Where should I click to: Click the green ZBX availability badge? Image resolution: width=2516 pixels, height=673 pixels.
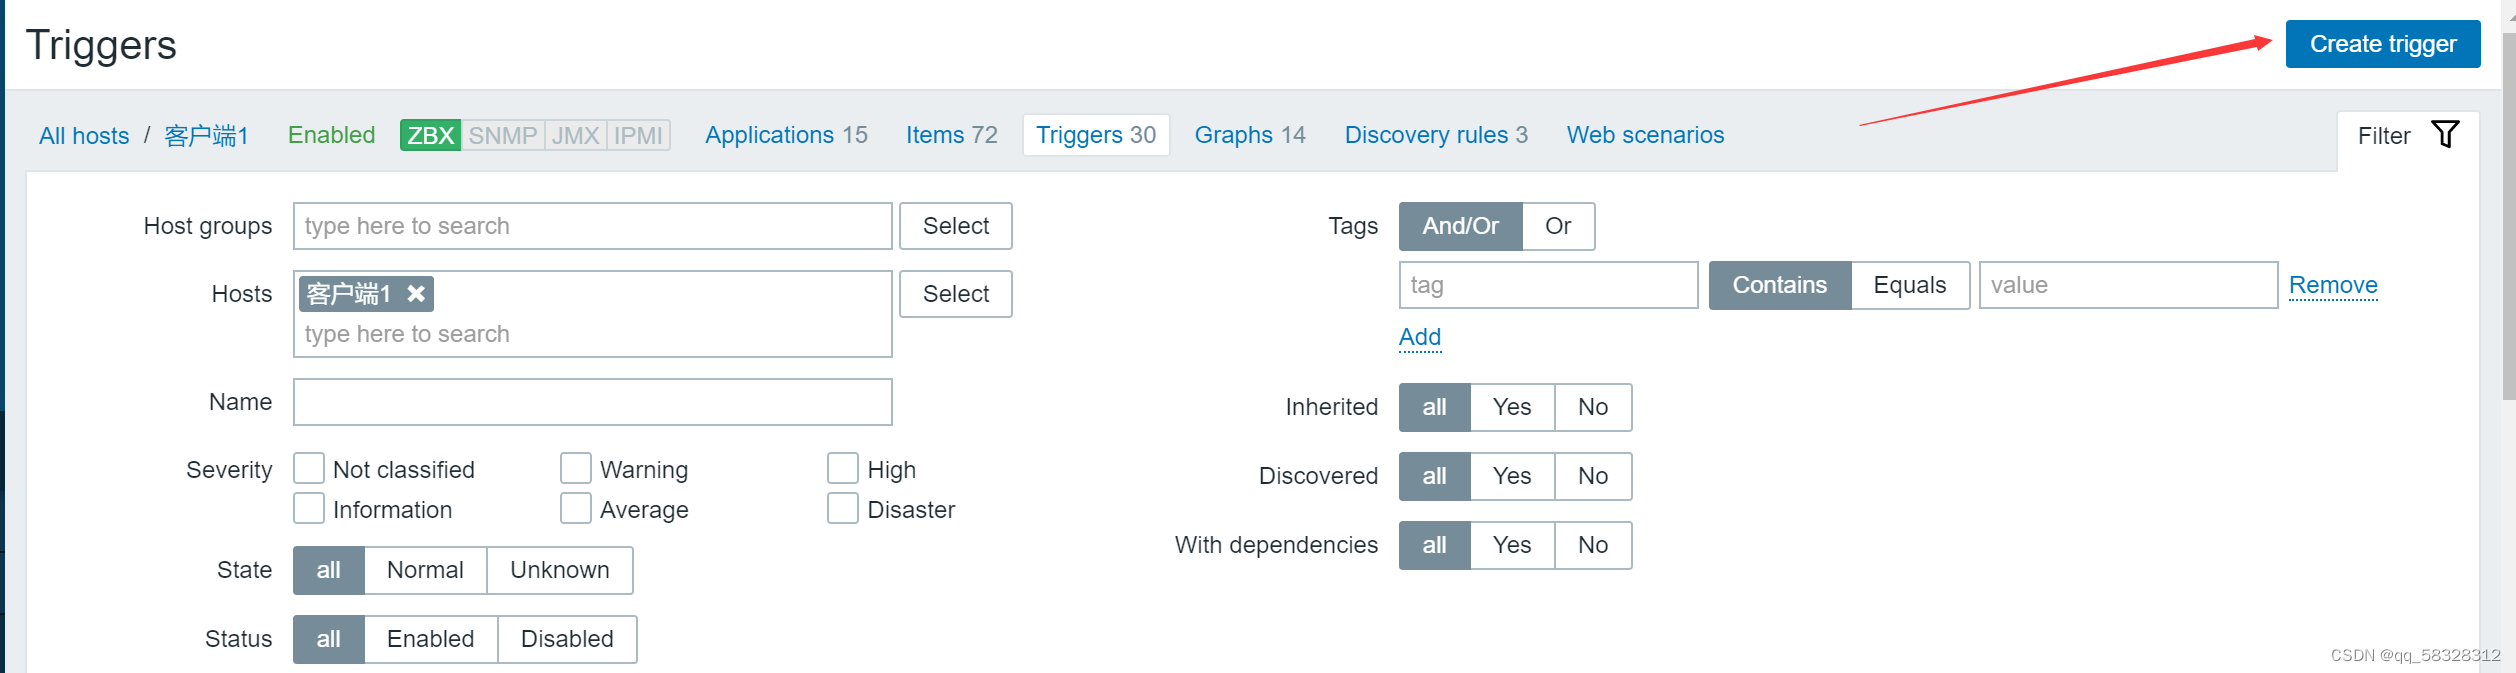point(430,135)
